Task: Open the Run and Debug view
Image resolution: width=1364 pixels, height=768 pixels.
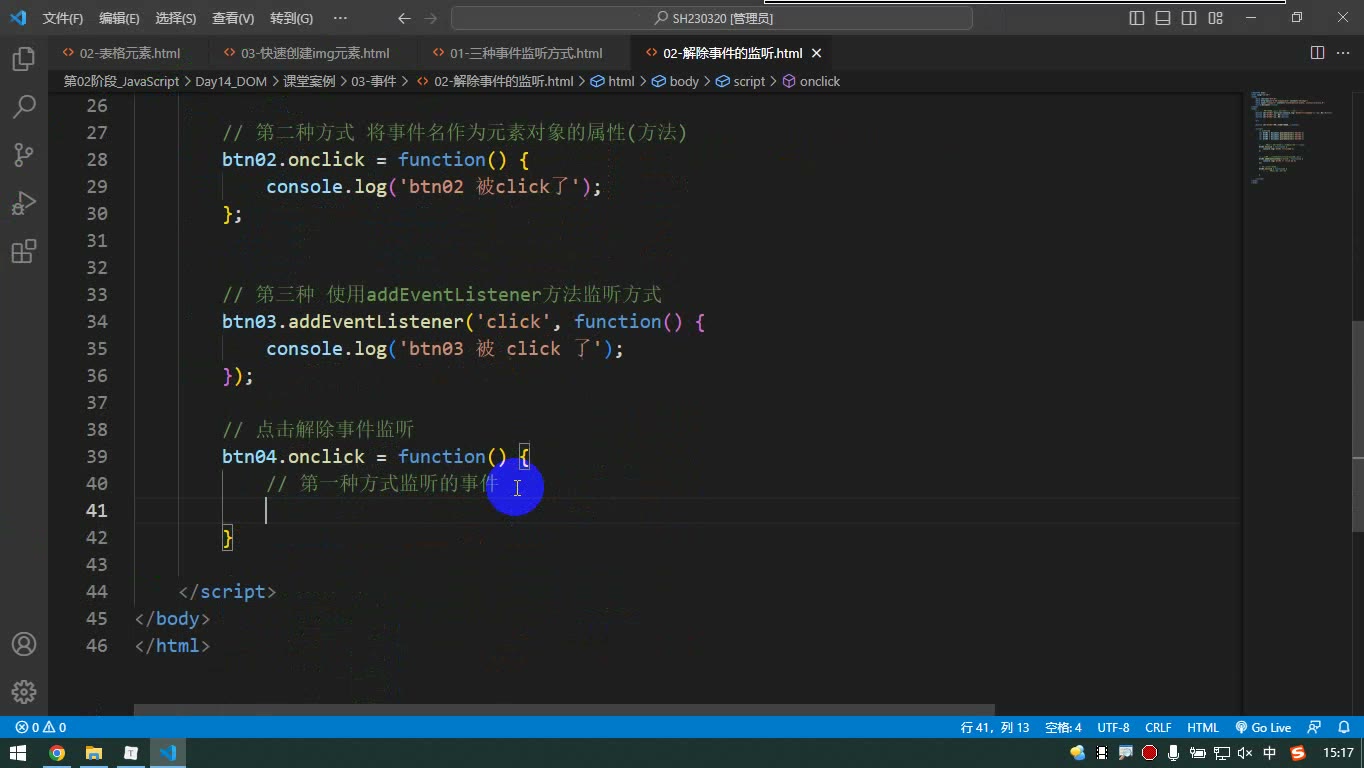Action: click(23, 203)
